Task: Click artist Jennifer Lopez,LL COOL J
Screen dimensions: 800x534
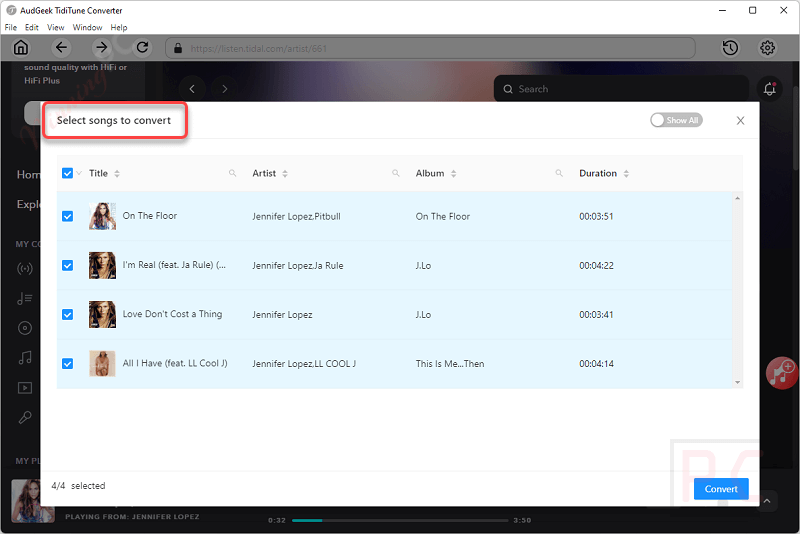Action: [x=304, y=364]
